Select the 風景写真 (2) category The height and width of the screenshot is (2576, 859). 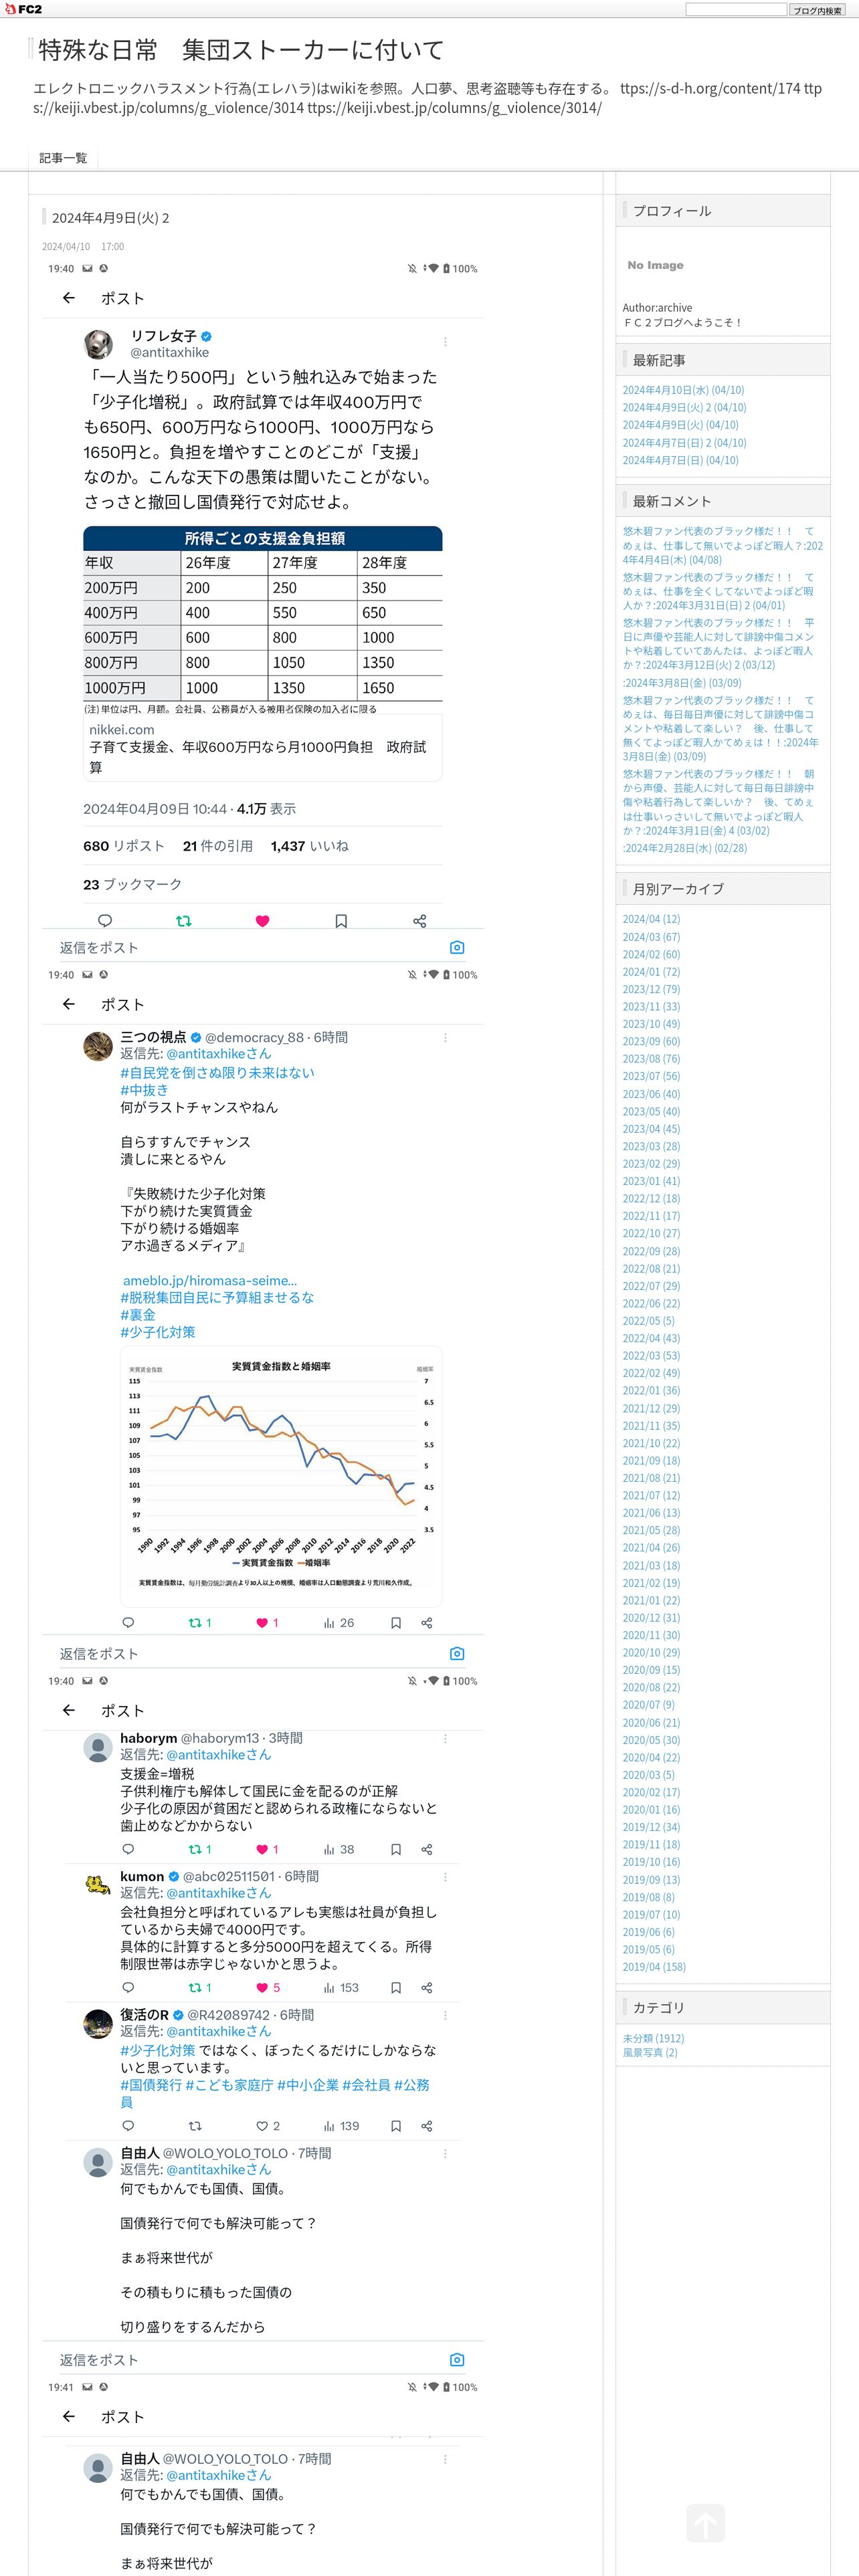click(x=650, y=2053)
